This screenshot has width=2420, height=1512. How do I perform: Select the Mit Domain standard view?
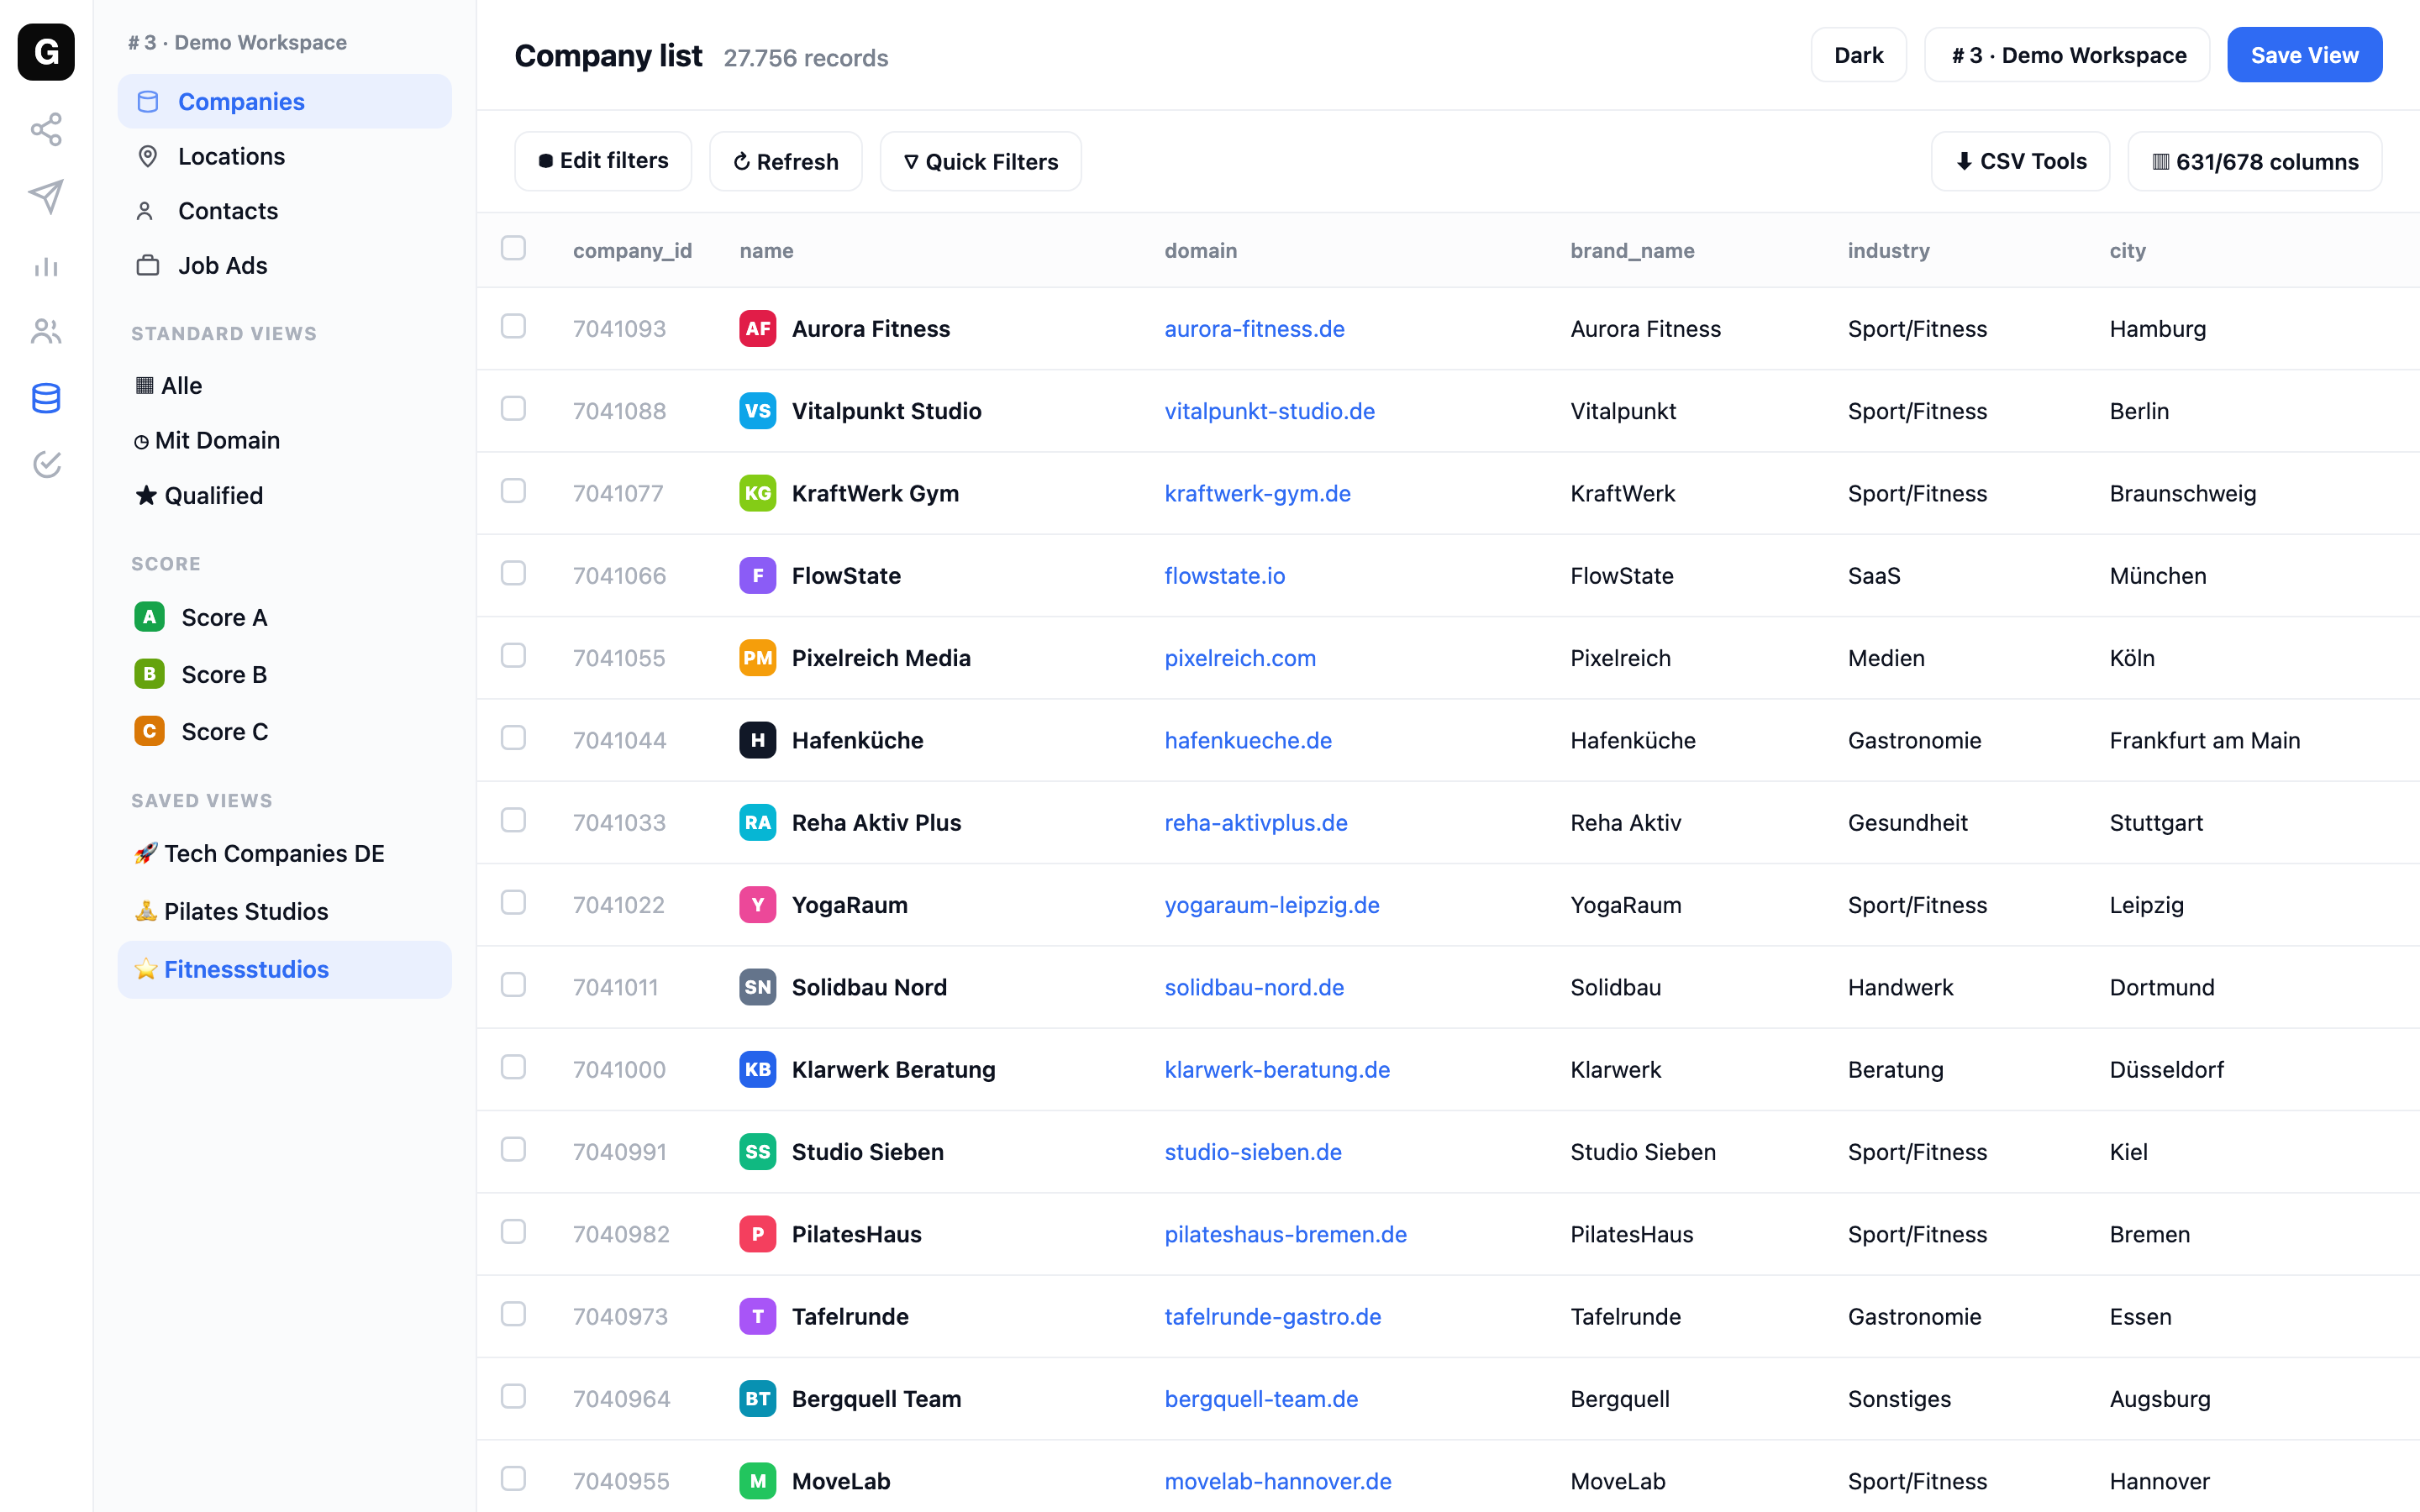pyautogui.click(x=285, y=440)
